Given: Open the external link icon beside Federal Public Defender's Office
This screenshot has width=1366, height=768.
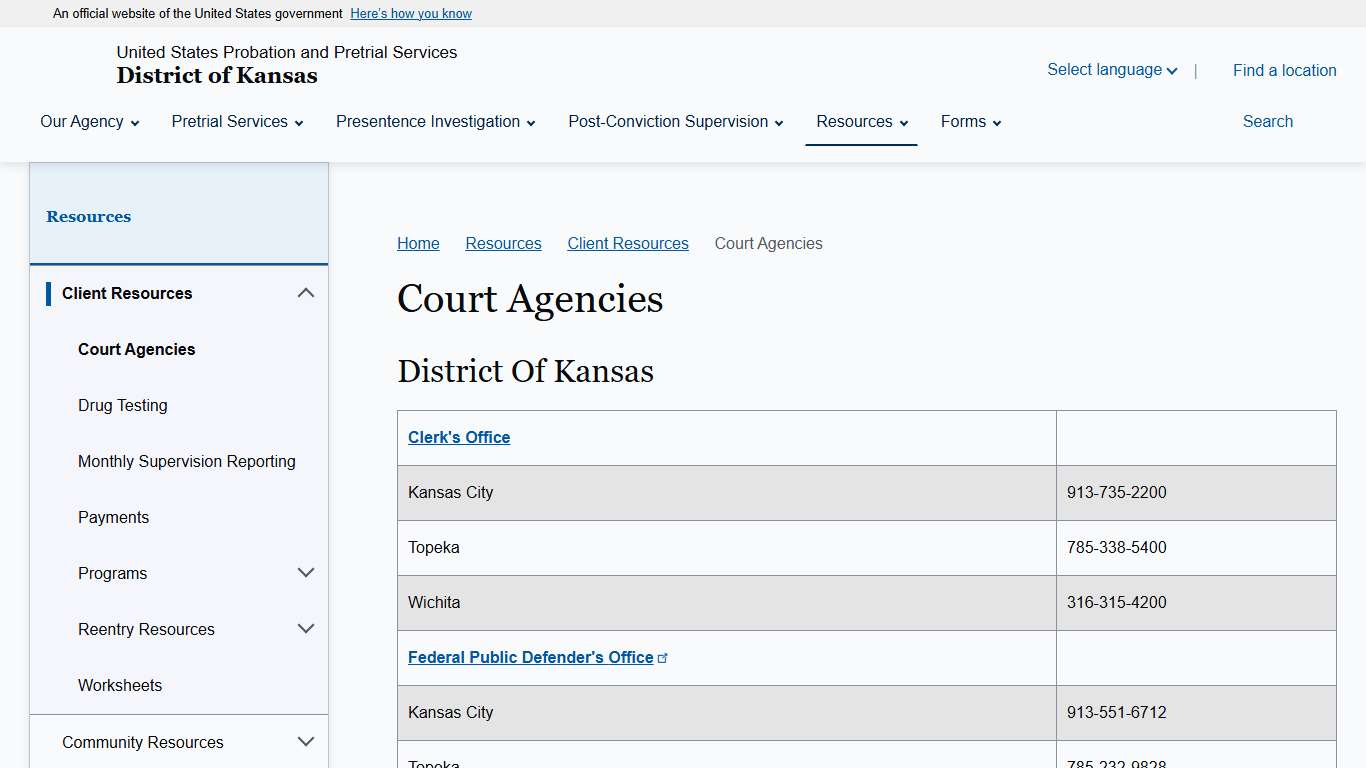Looking at the screenshot, I should tap(664, 656).
